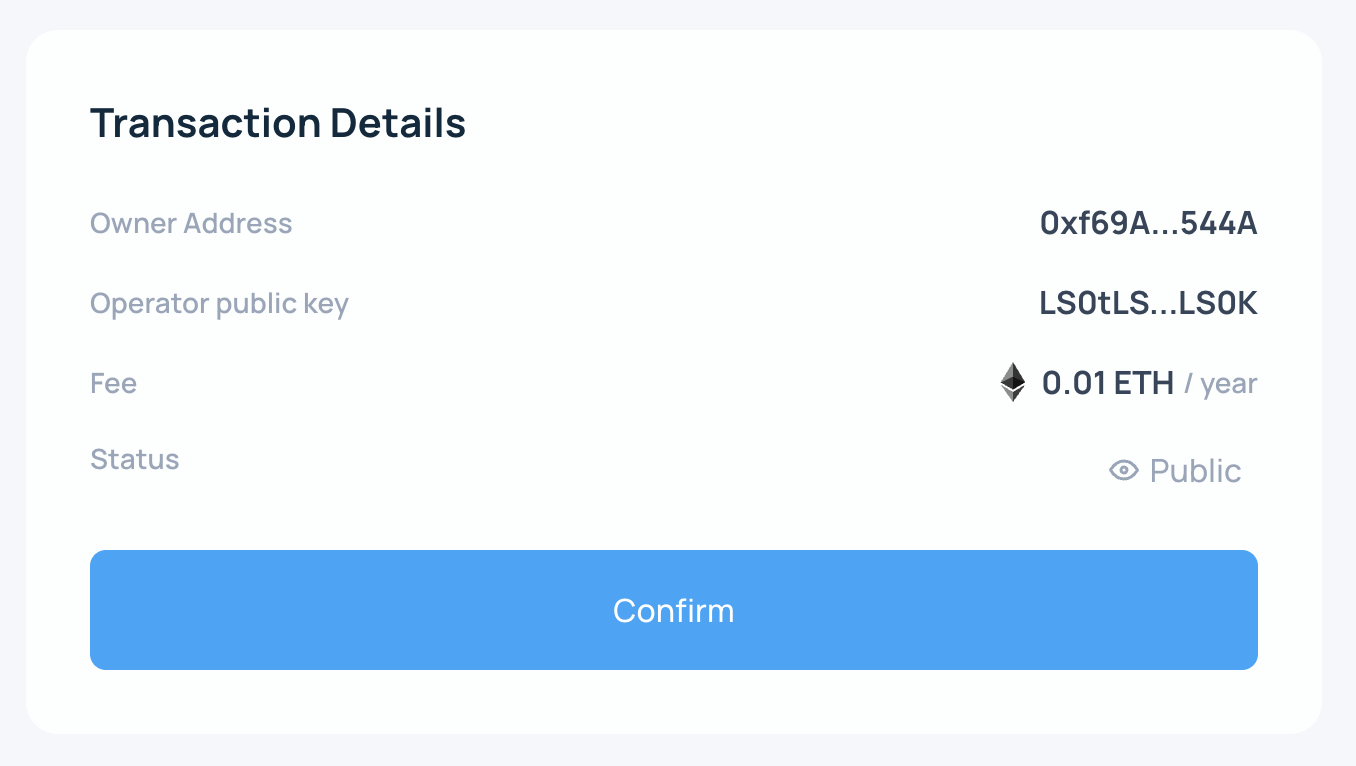The height and width of the screenshot is (766, 1356).
Task: Click the "/ year" fee period text
Action: pyautogui.click(x=1221, y=384)
